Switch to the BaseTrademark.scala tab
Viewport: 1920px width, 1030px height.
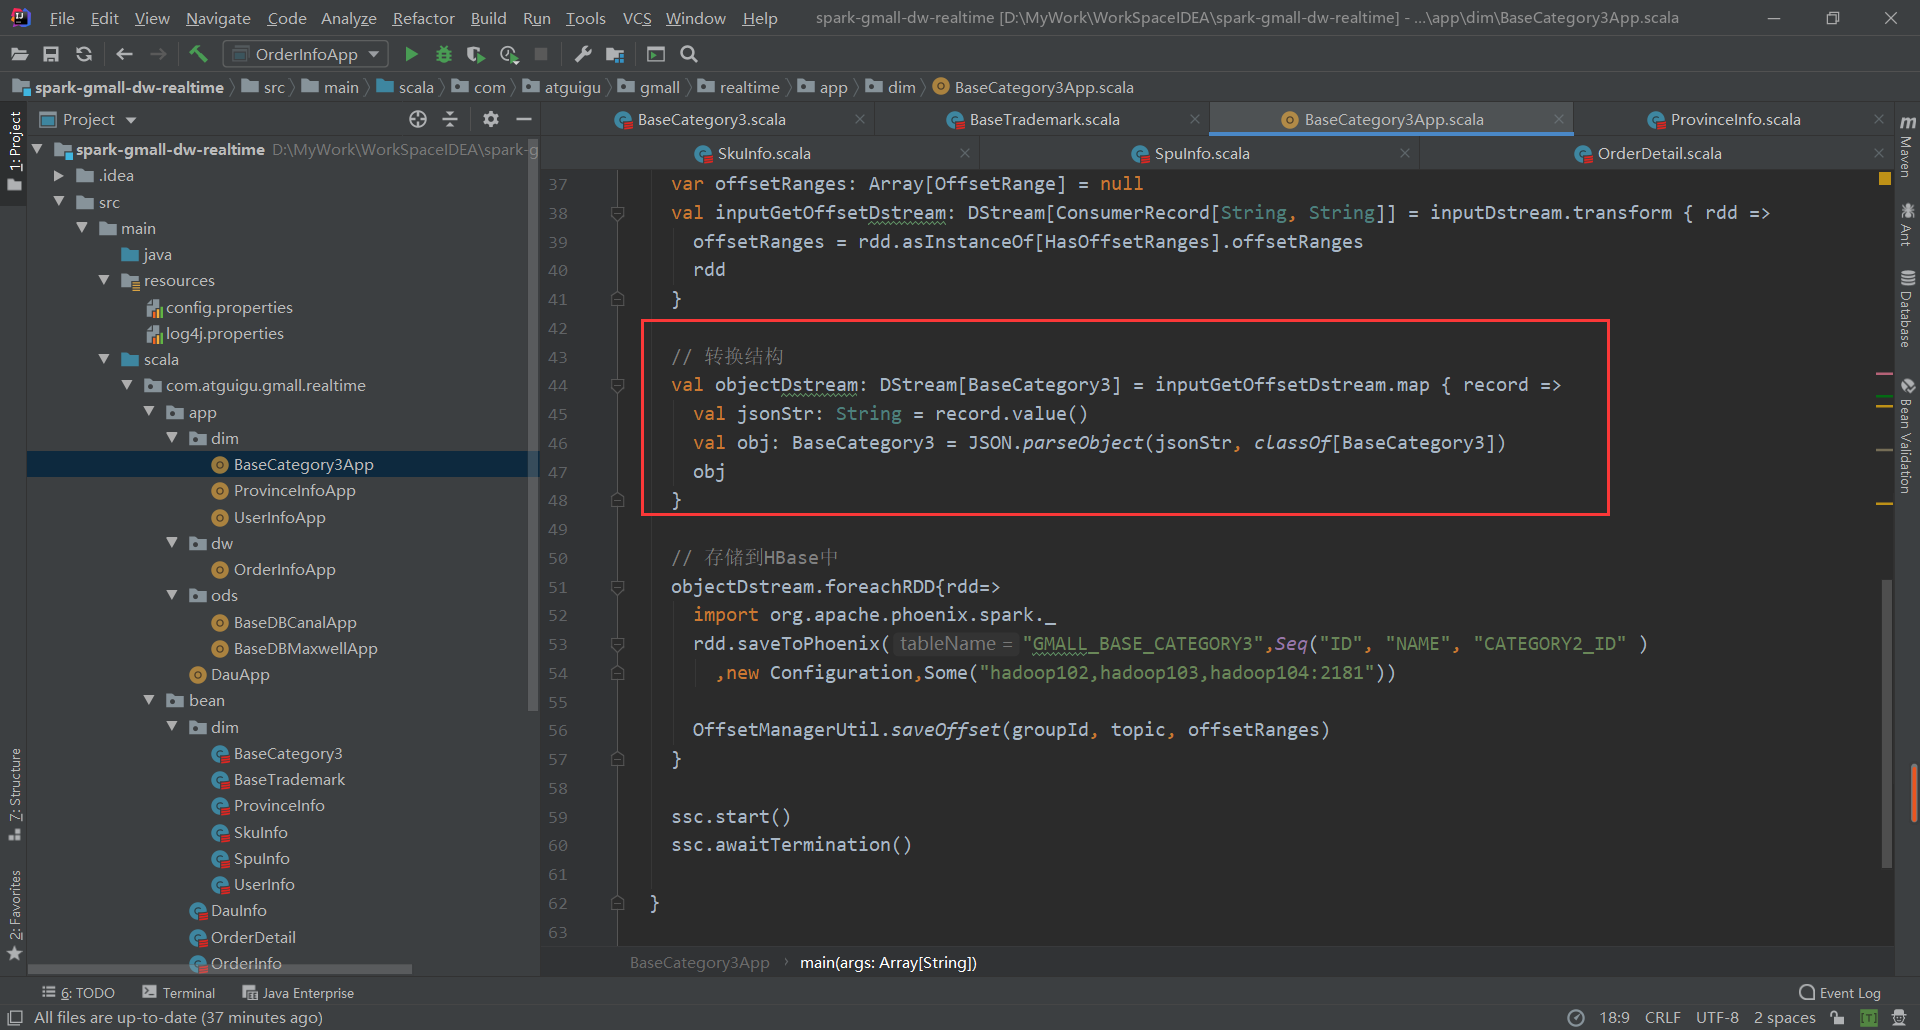tap(1044, 119)
